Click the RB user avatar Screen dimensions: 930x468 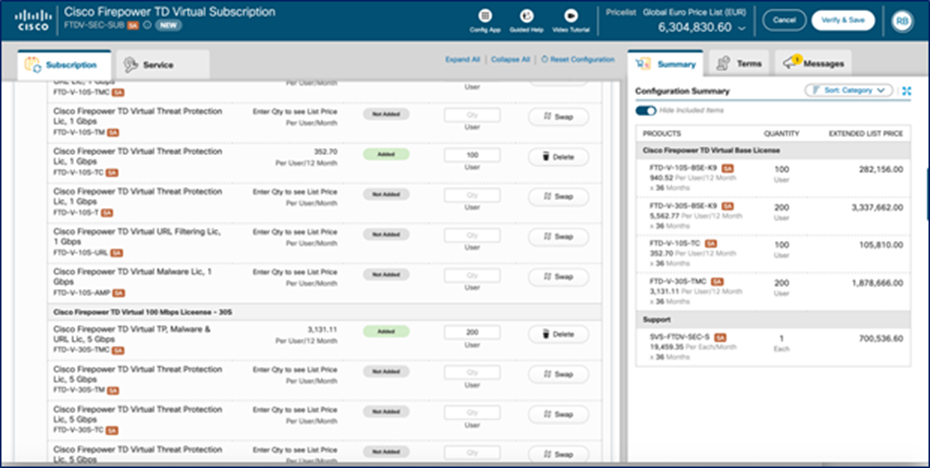coord(902,21)
